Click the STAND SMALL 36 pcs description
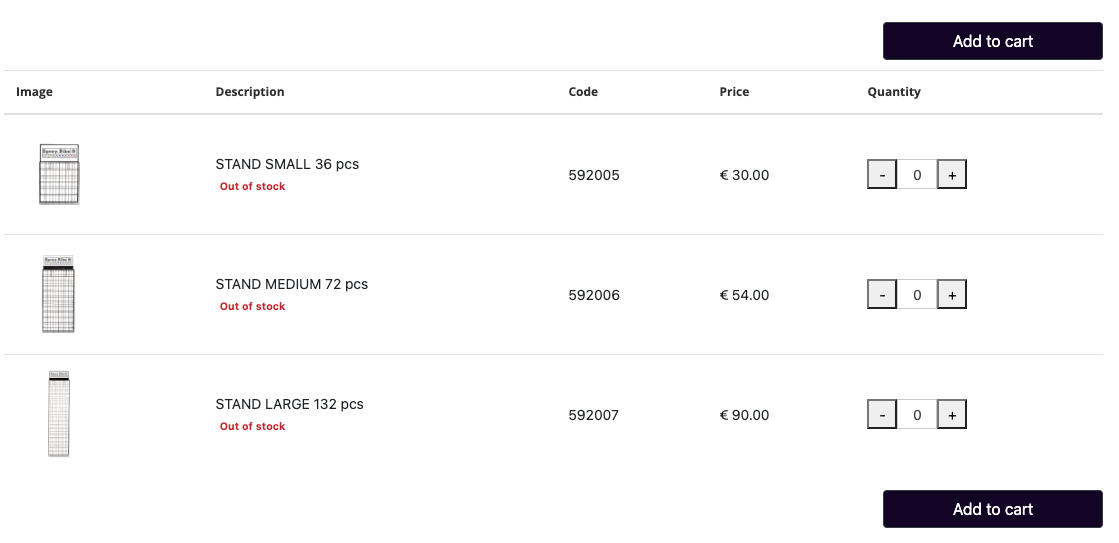Image resolution: width=1119 pixels, height=543 pixels. pyautogui.click(x=287, y=164)
